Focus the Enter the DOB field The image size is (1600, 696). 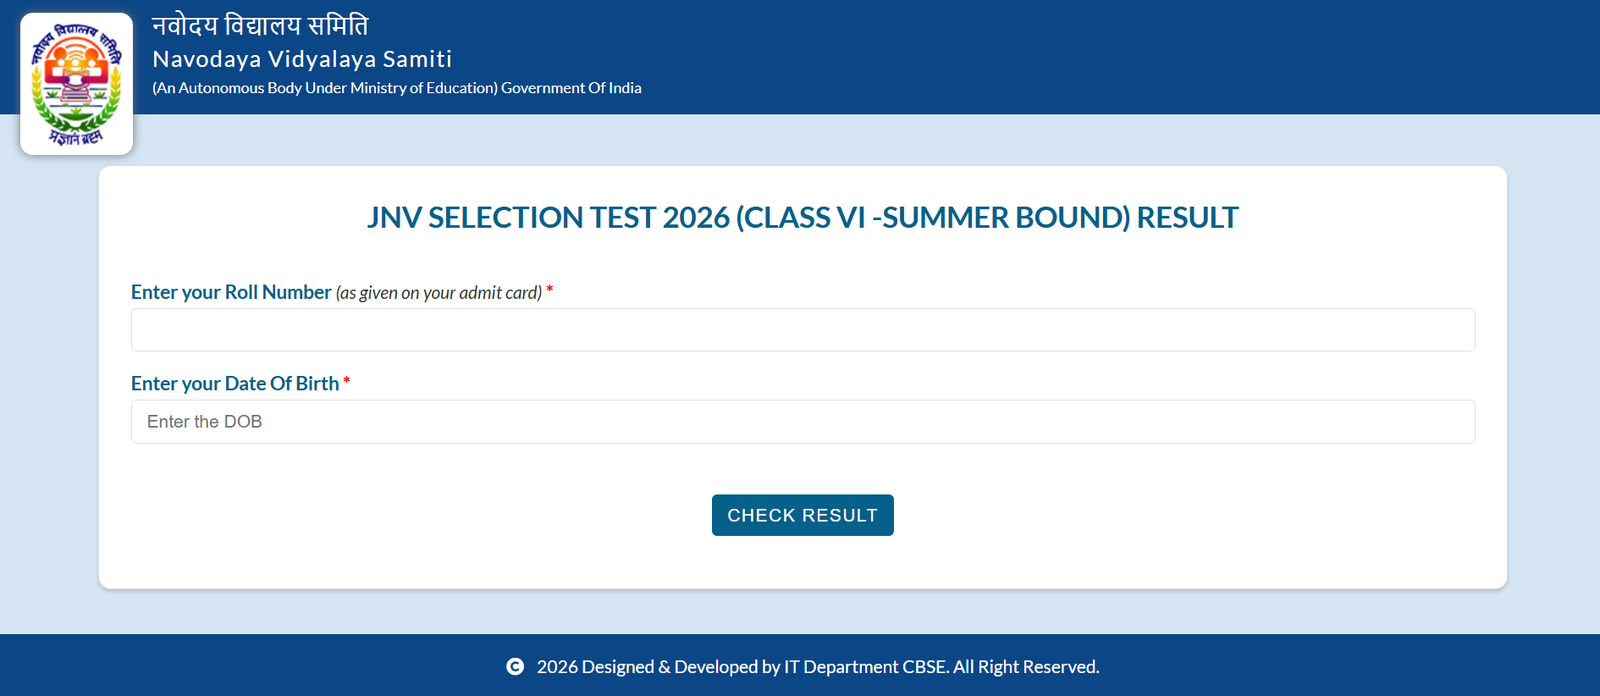pyautogui.click(x=802, y=422)
